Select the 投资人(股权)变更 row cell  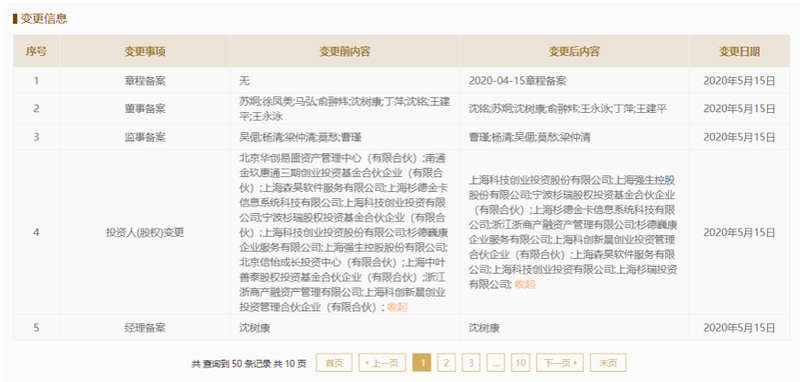pyautogui.click(x=145, y=232)
